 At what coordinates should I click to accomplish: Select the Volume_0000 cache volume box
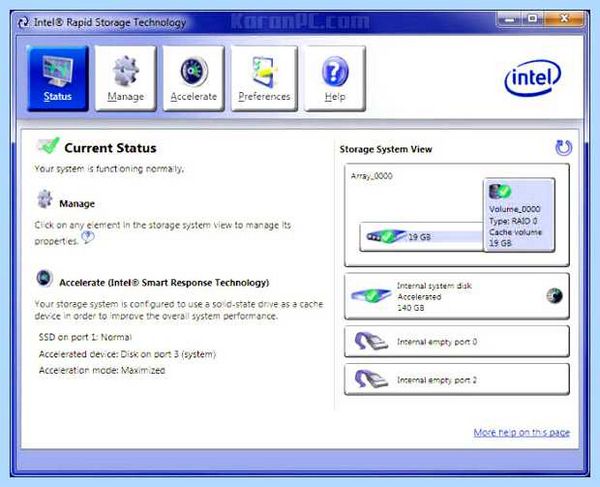point(519,215)
